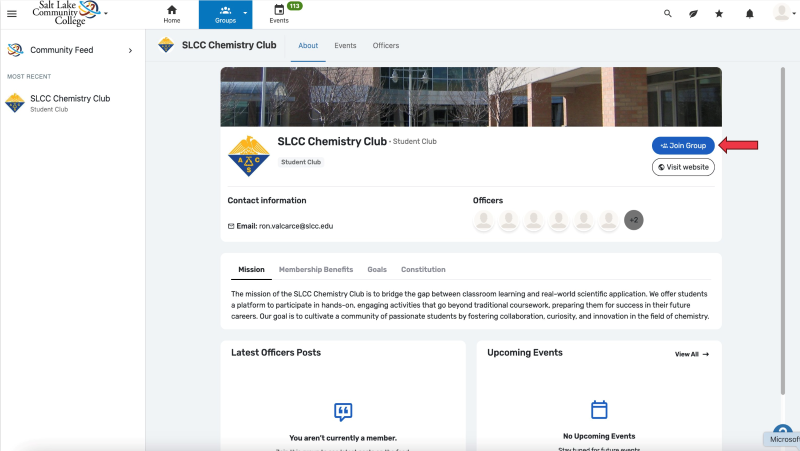The height and width of the screenshot is (451, 800).
Task: Select SLCC Chemistry Club in sidebar
Action: tap(70, 102)
